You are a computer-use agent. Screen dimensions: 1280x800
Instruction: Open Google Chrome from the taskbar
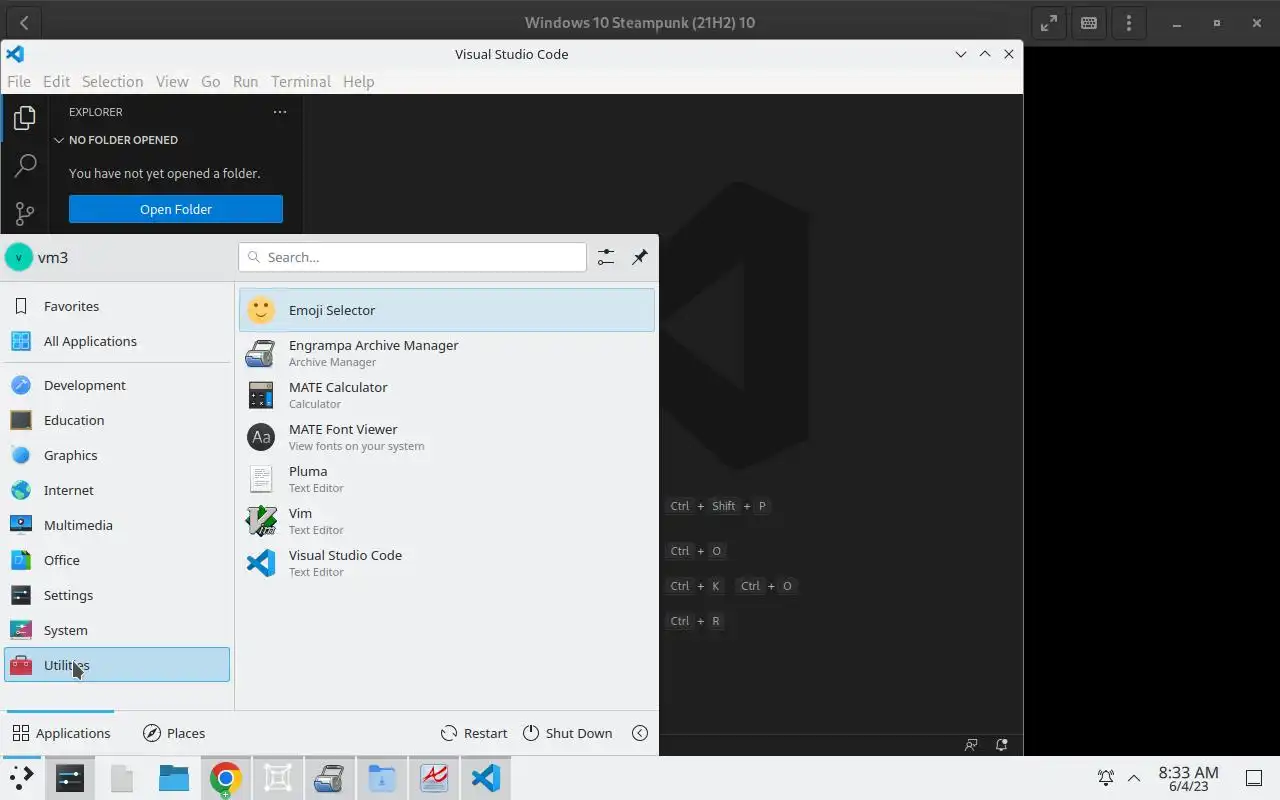point(226,778)
